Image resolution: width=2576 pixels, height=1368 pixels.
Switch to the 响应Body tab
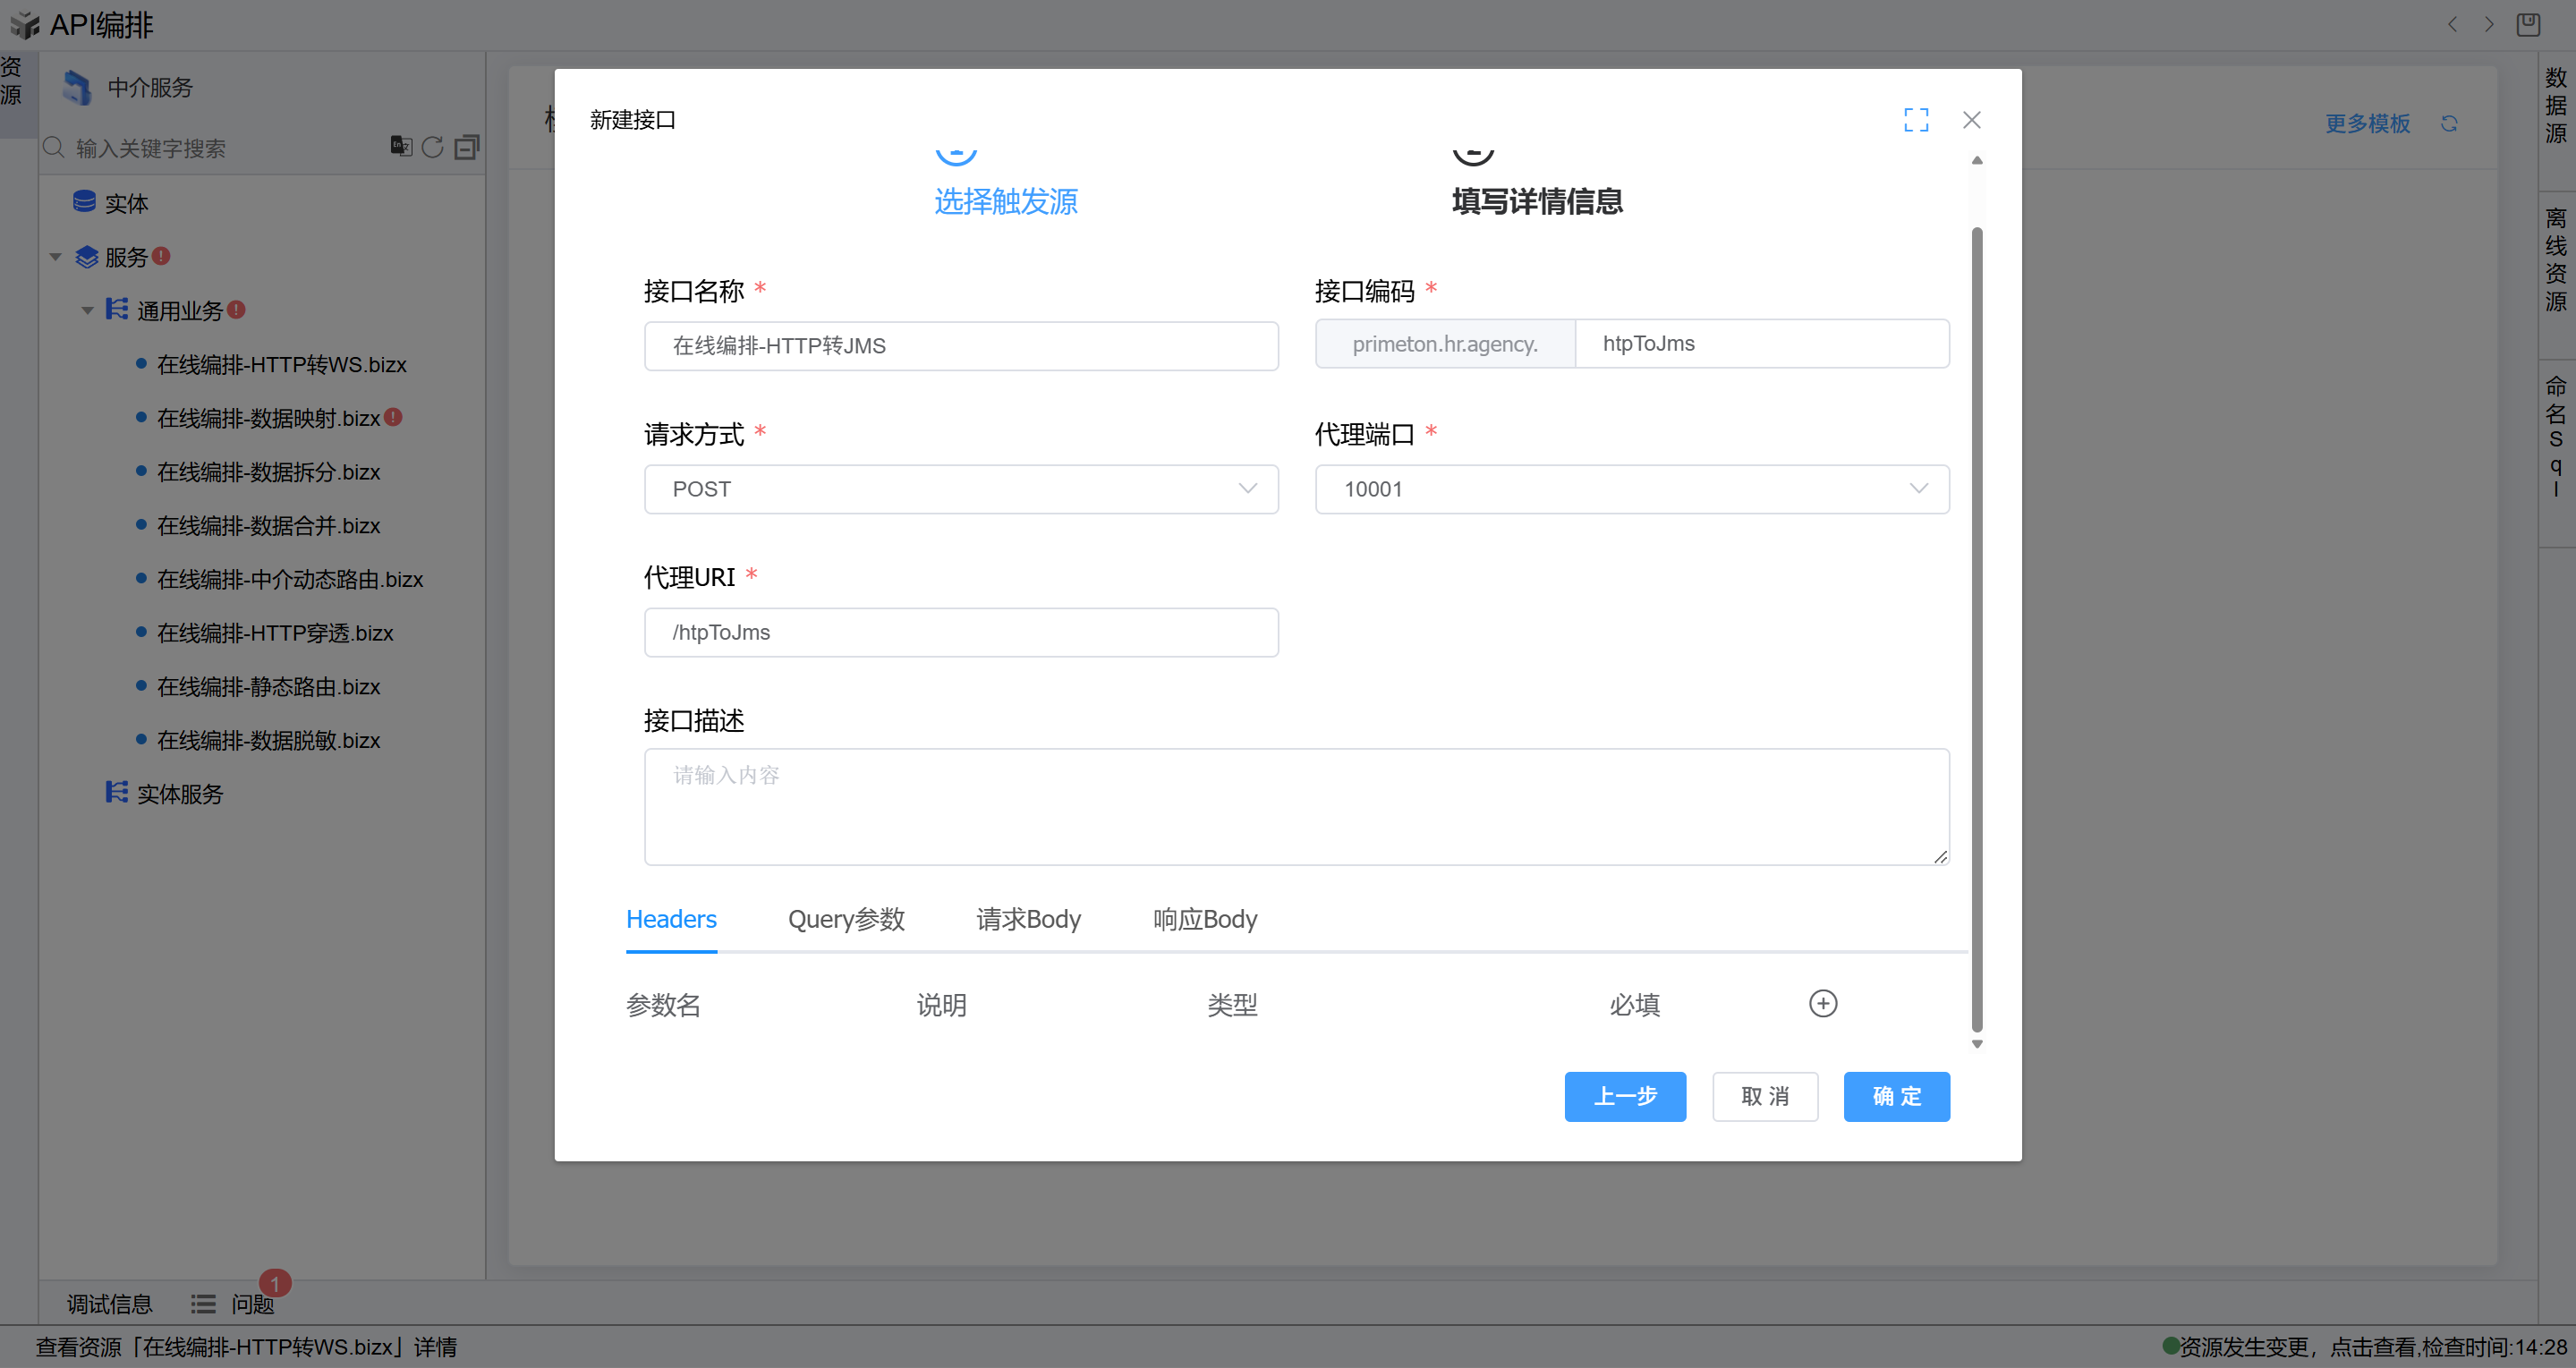pyautogui.click(x=1204, y=919)
